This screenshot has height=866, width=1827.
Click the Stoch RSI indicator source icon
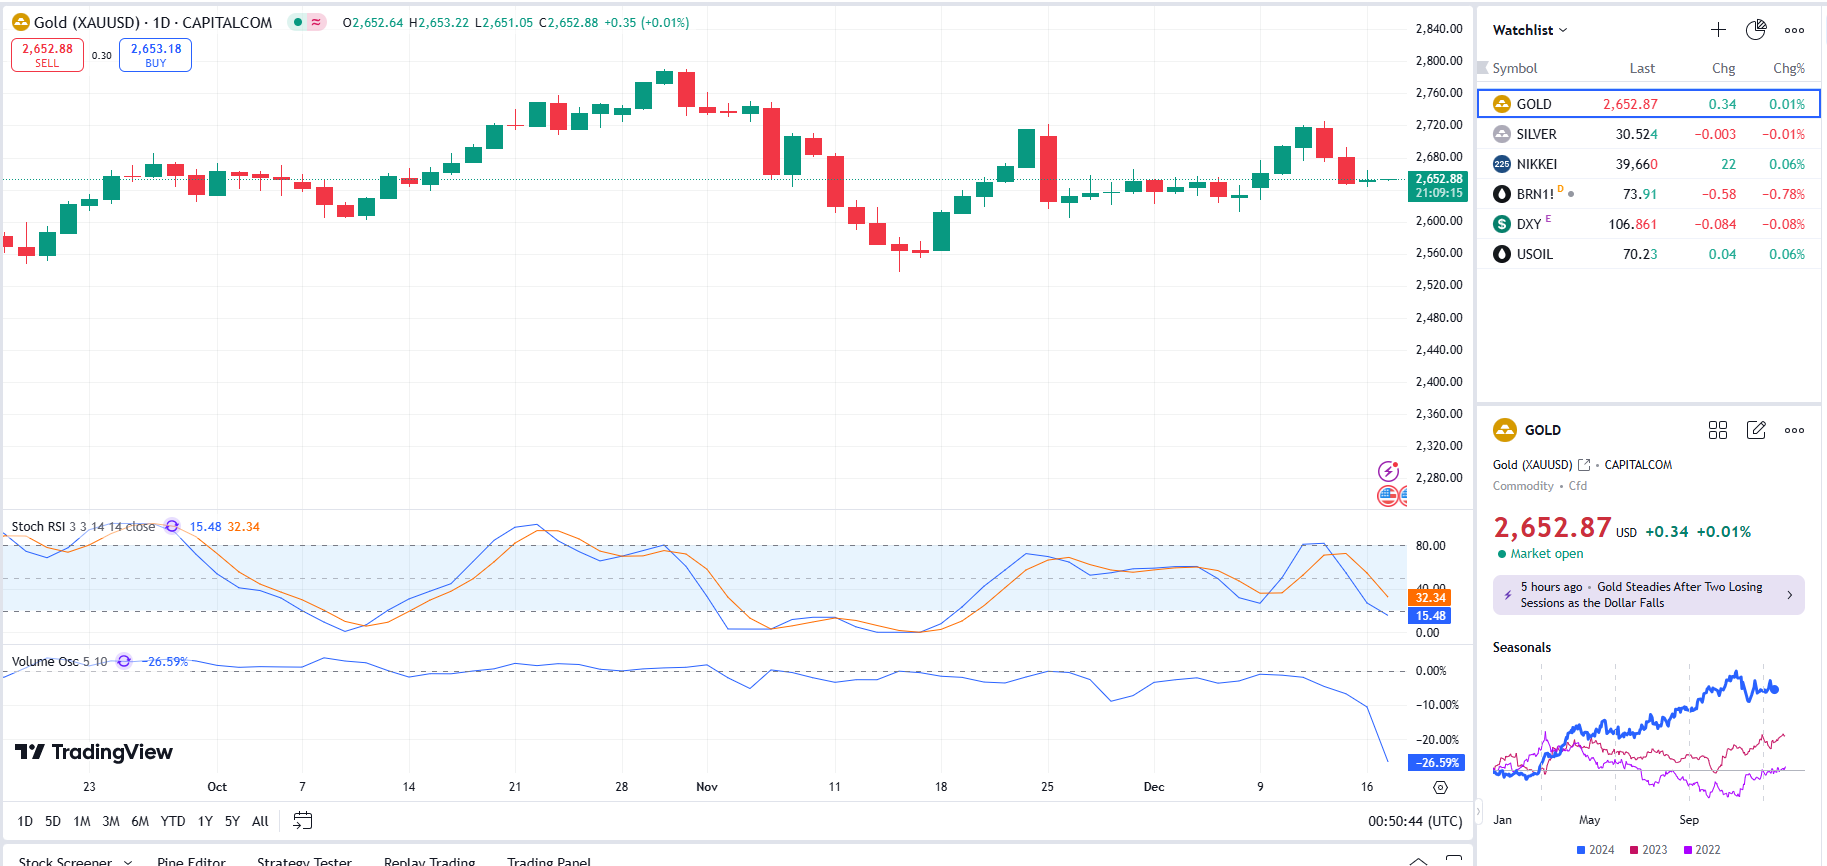coord(172,526)
